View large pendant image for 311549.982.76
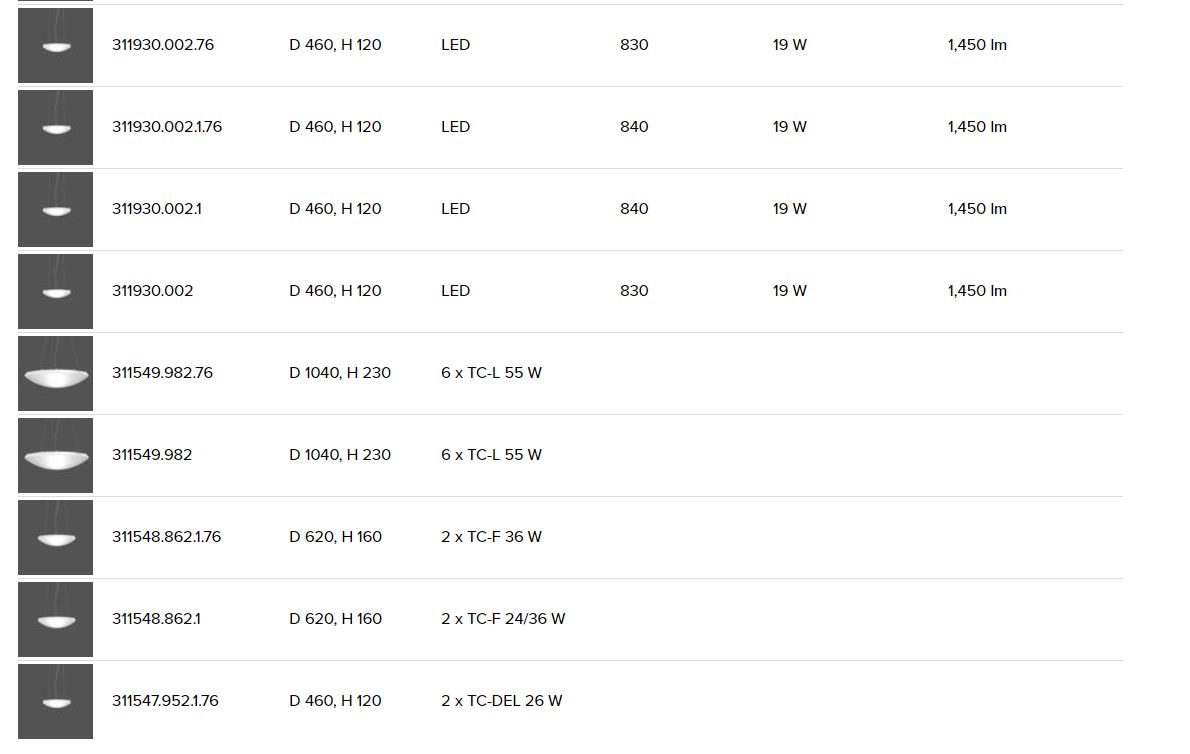The image size is (1190, 754). [55, 373]
